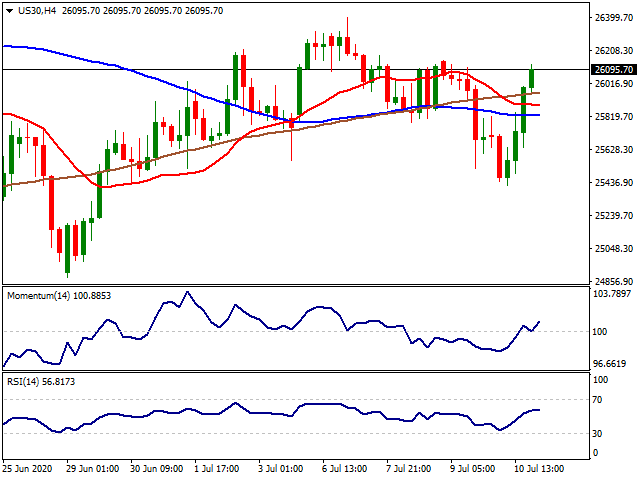The width and height of the screenshot is (640, 480).
Task: Select the current price tag 26095.70
Action: tap(613, 69)
